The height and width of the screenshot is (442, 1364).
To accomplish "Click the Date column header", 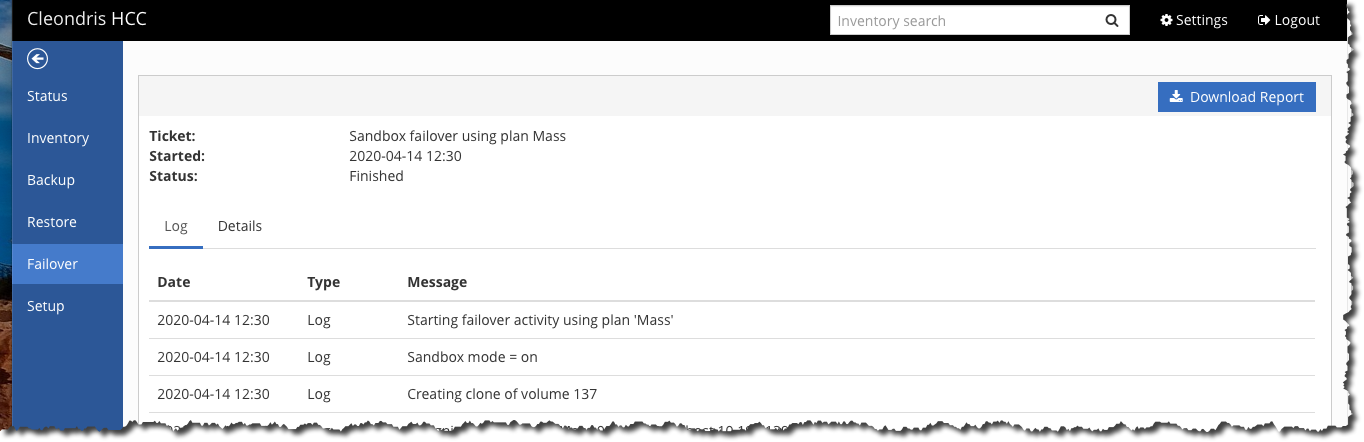I will click(174, 282).
